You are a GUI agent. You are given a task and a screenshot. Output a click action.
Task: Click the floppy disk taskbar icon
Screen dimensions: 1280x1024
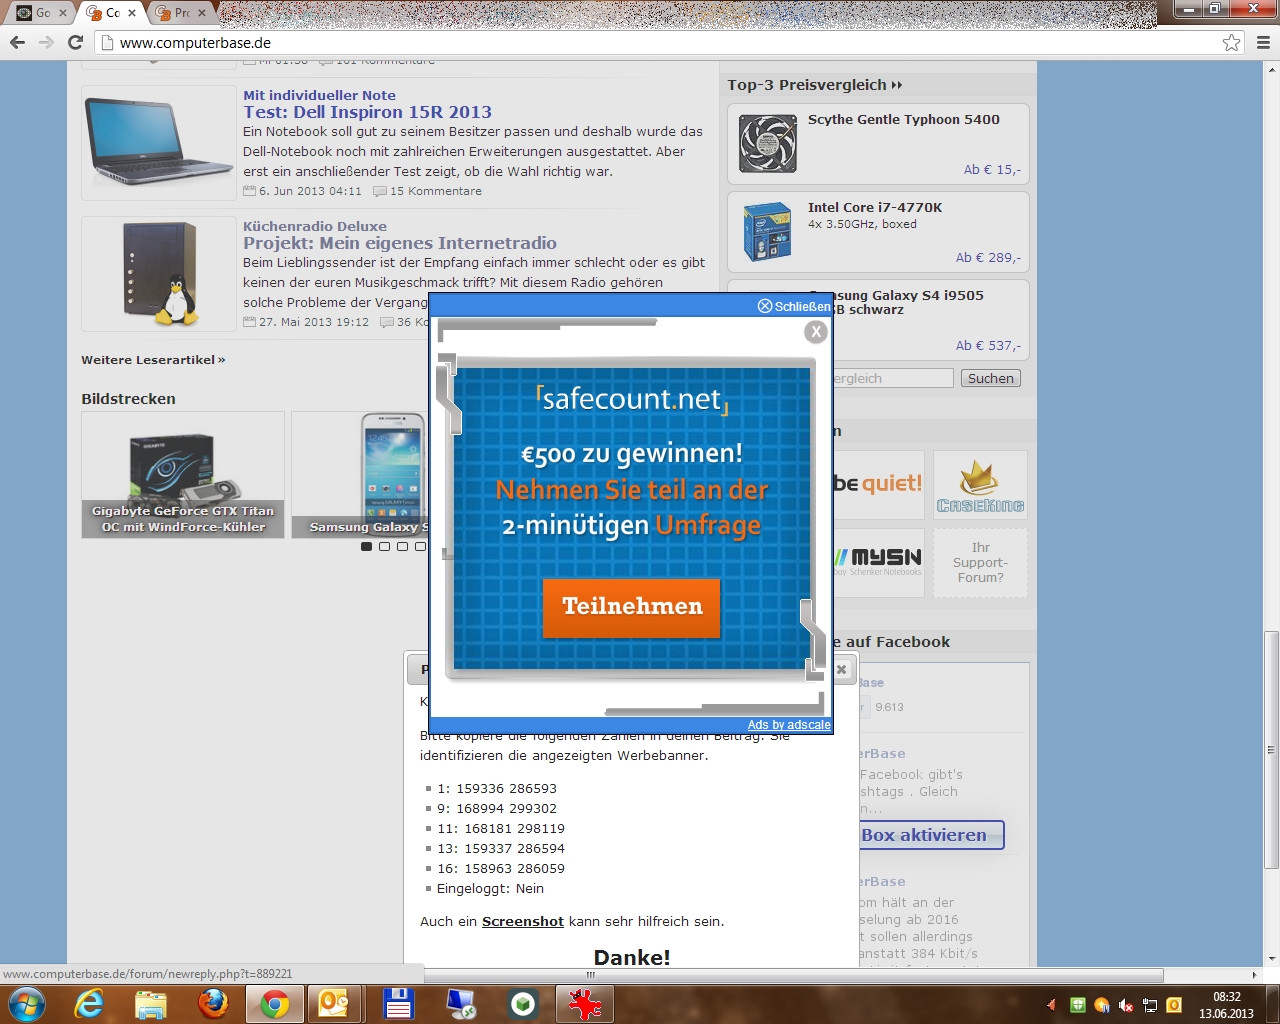coord(398,1004)
